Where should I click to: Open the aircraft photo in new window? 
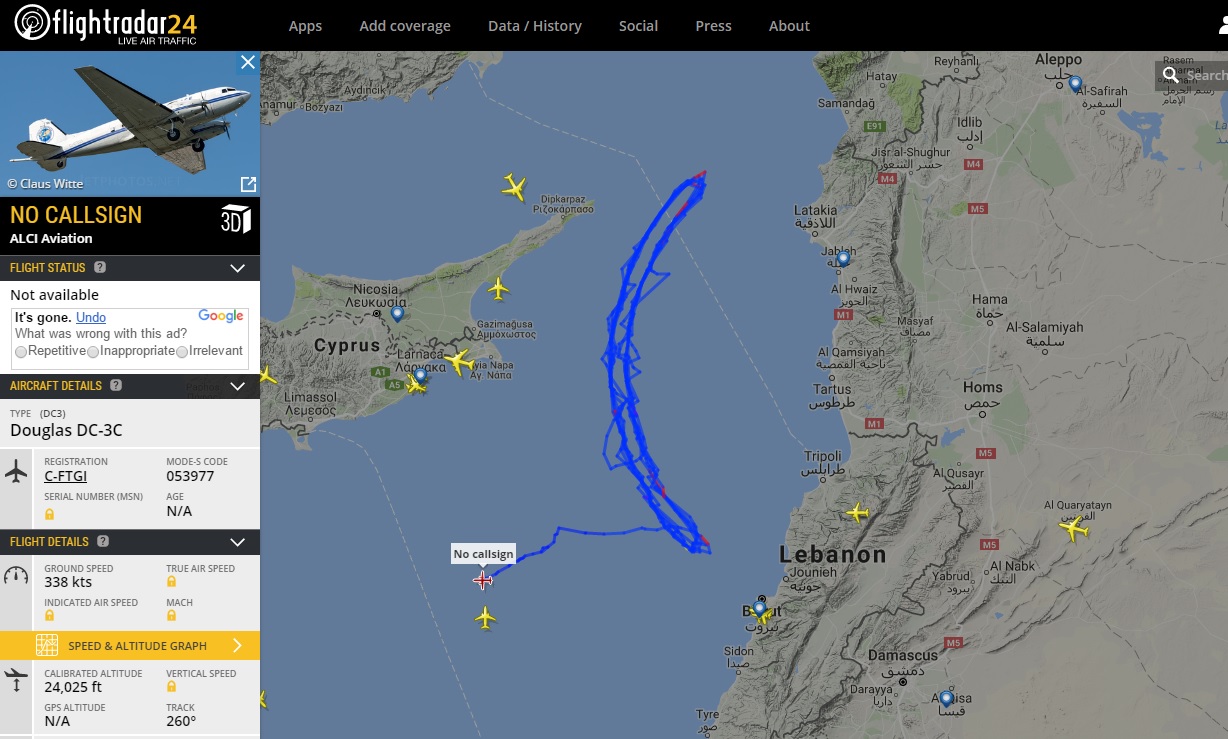pos(248,184)
